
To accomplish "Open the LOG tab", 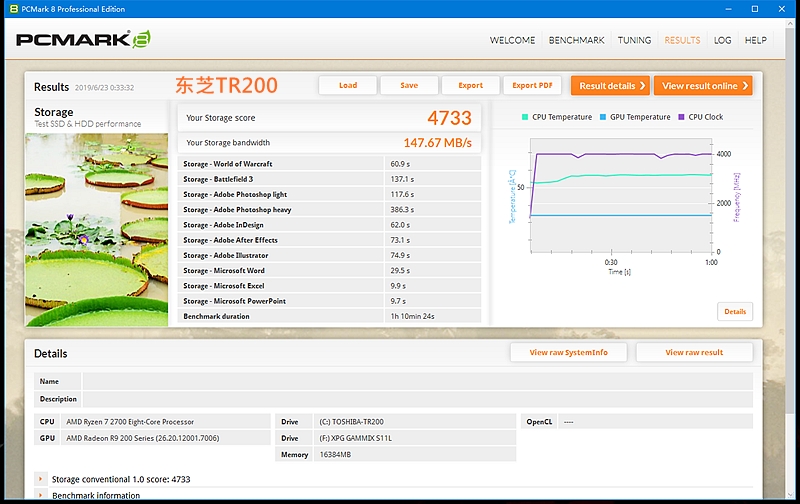I will (x=722, y=40).
